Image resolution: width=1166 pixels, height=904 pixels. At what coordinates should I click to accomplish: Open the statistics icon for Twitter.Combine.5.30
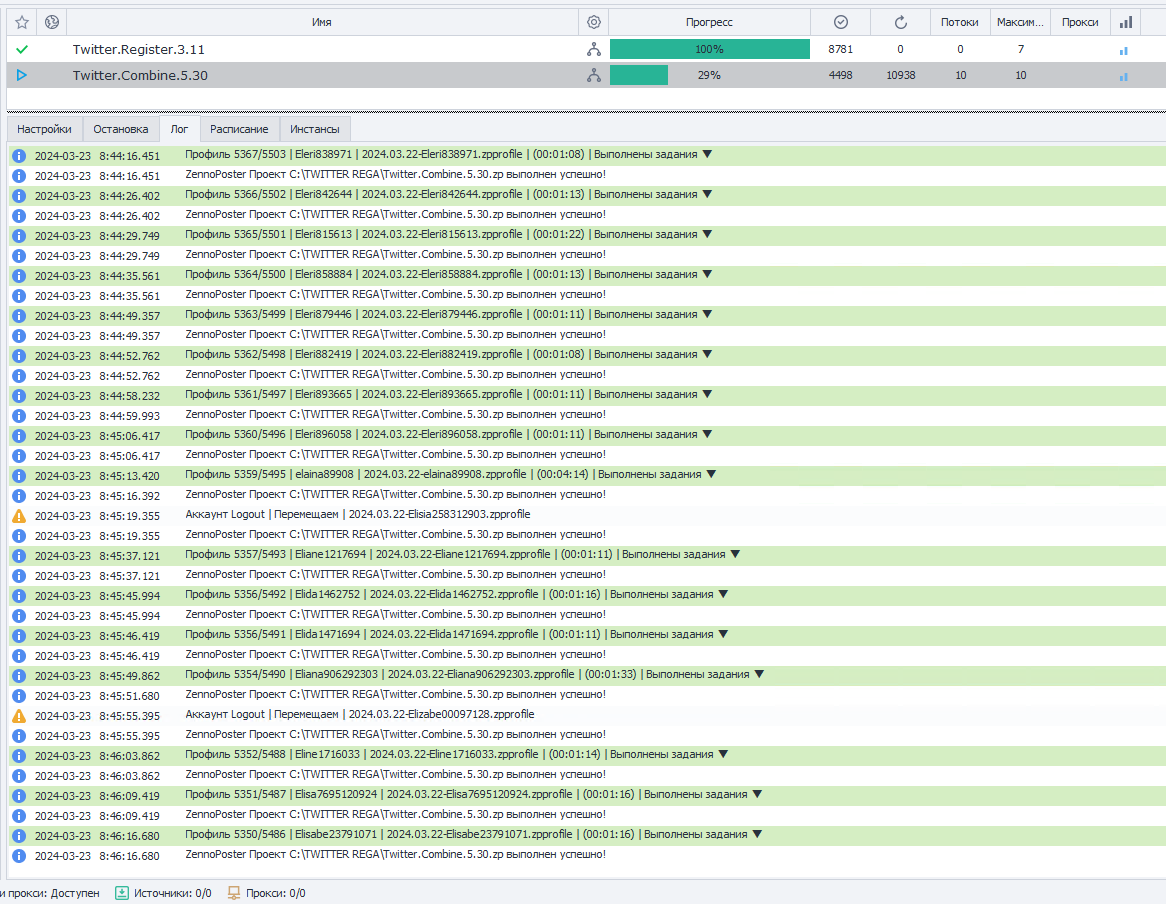(x=1123, y=76)
